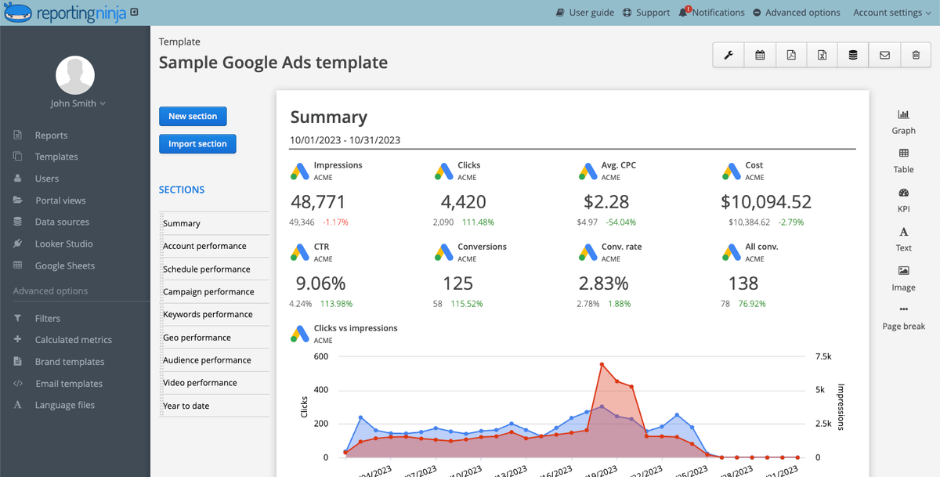Send template by email envelope icon
Screen dimensions: 940x477
[x=884, y=55]
